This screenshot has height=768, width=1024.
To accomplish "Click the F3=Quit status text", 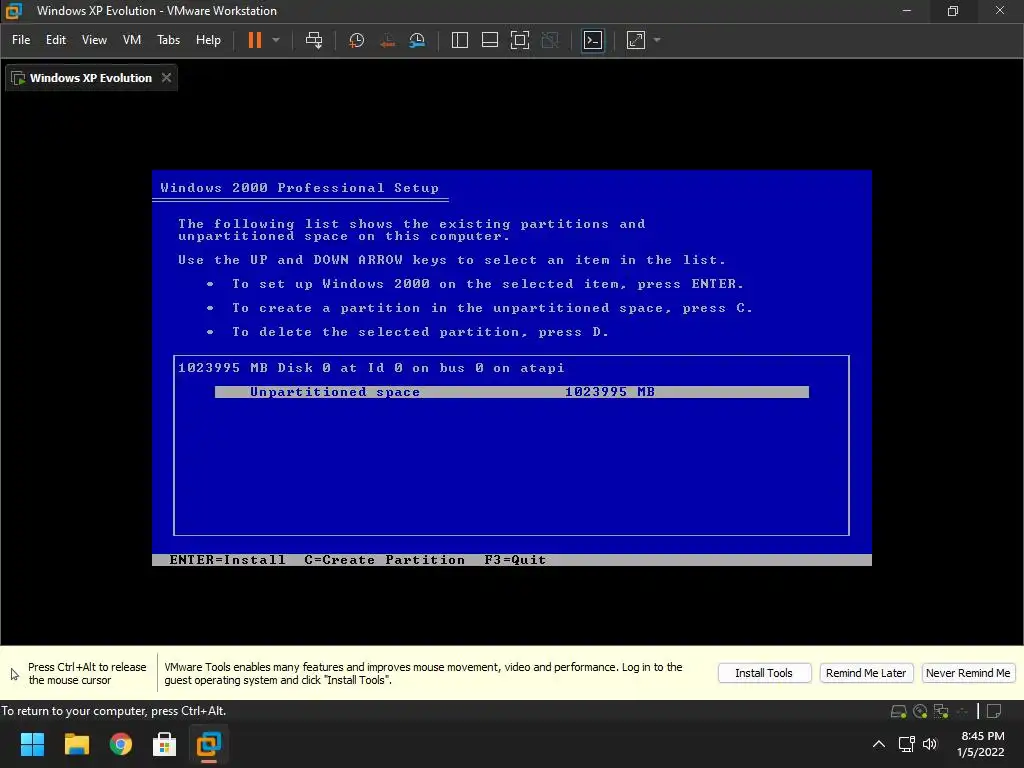I will [515, 560].
